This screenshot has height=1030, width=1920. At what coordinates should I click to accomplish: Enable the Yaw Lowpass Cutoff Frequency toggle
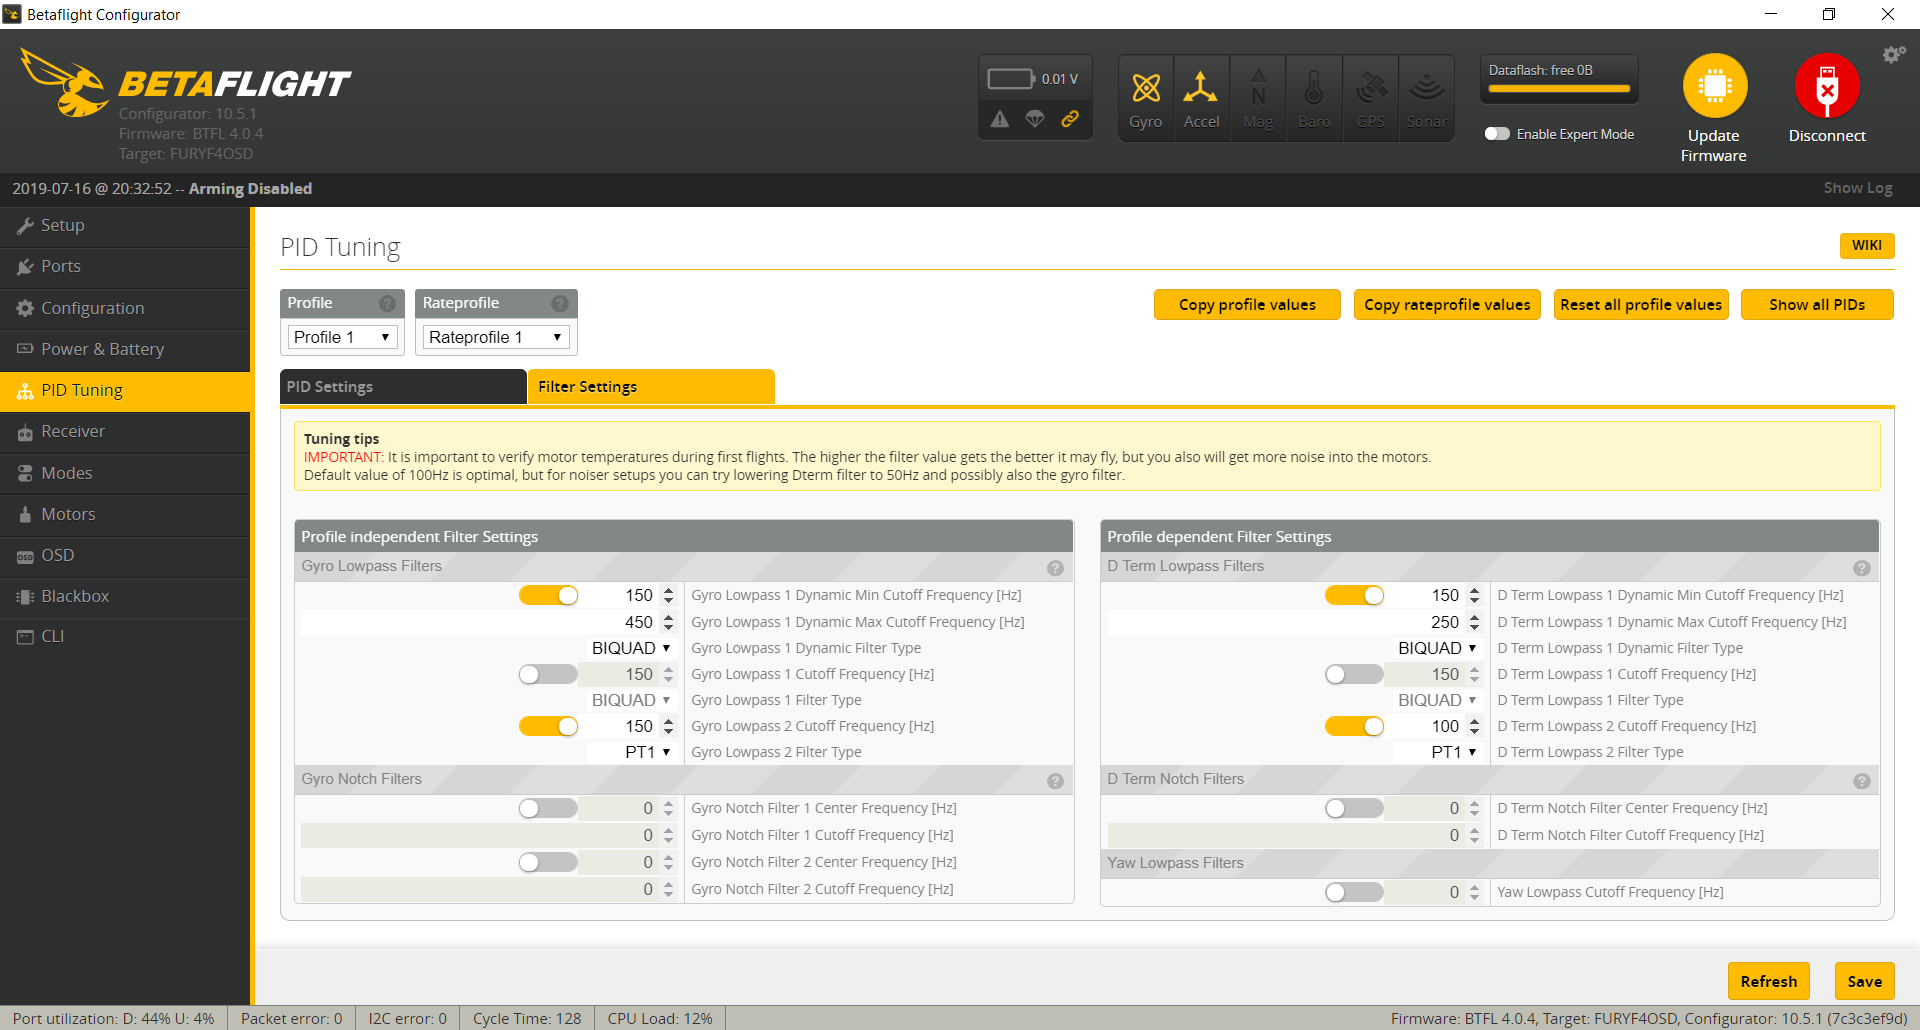[1353, 892]
